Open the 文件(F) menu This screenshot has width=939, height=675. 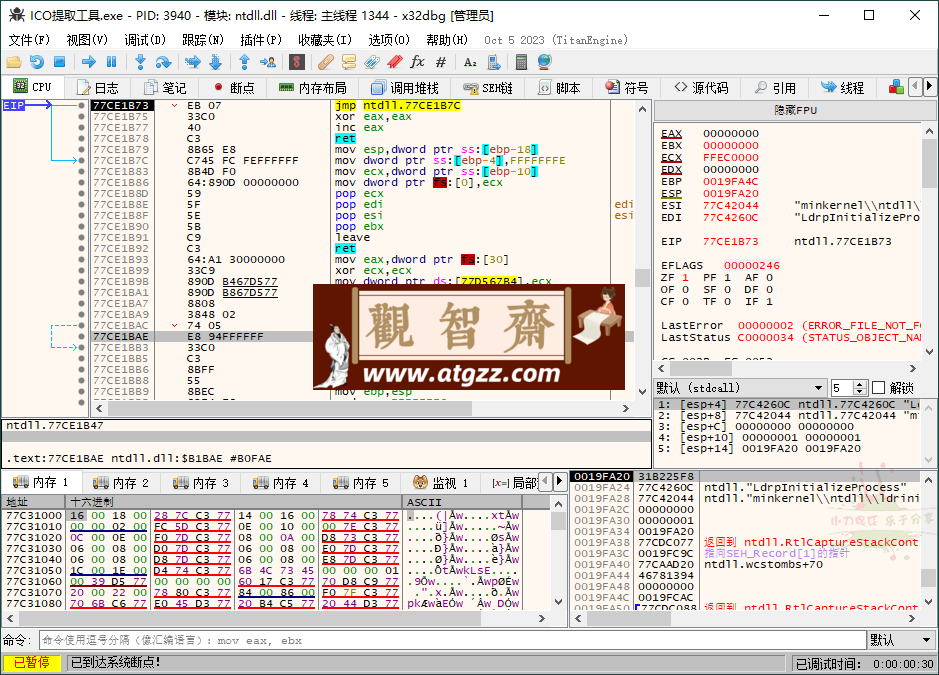coord(29,40)
